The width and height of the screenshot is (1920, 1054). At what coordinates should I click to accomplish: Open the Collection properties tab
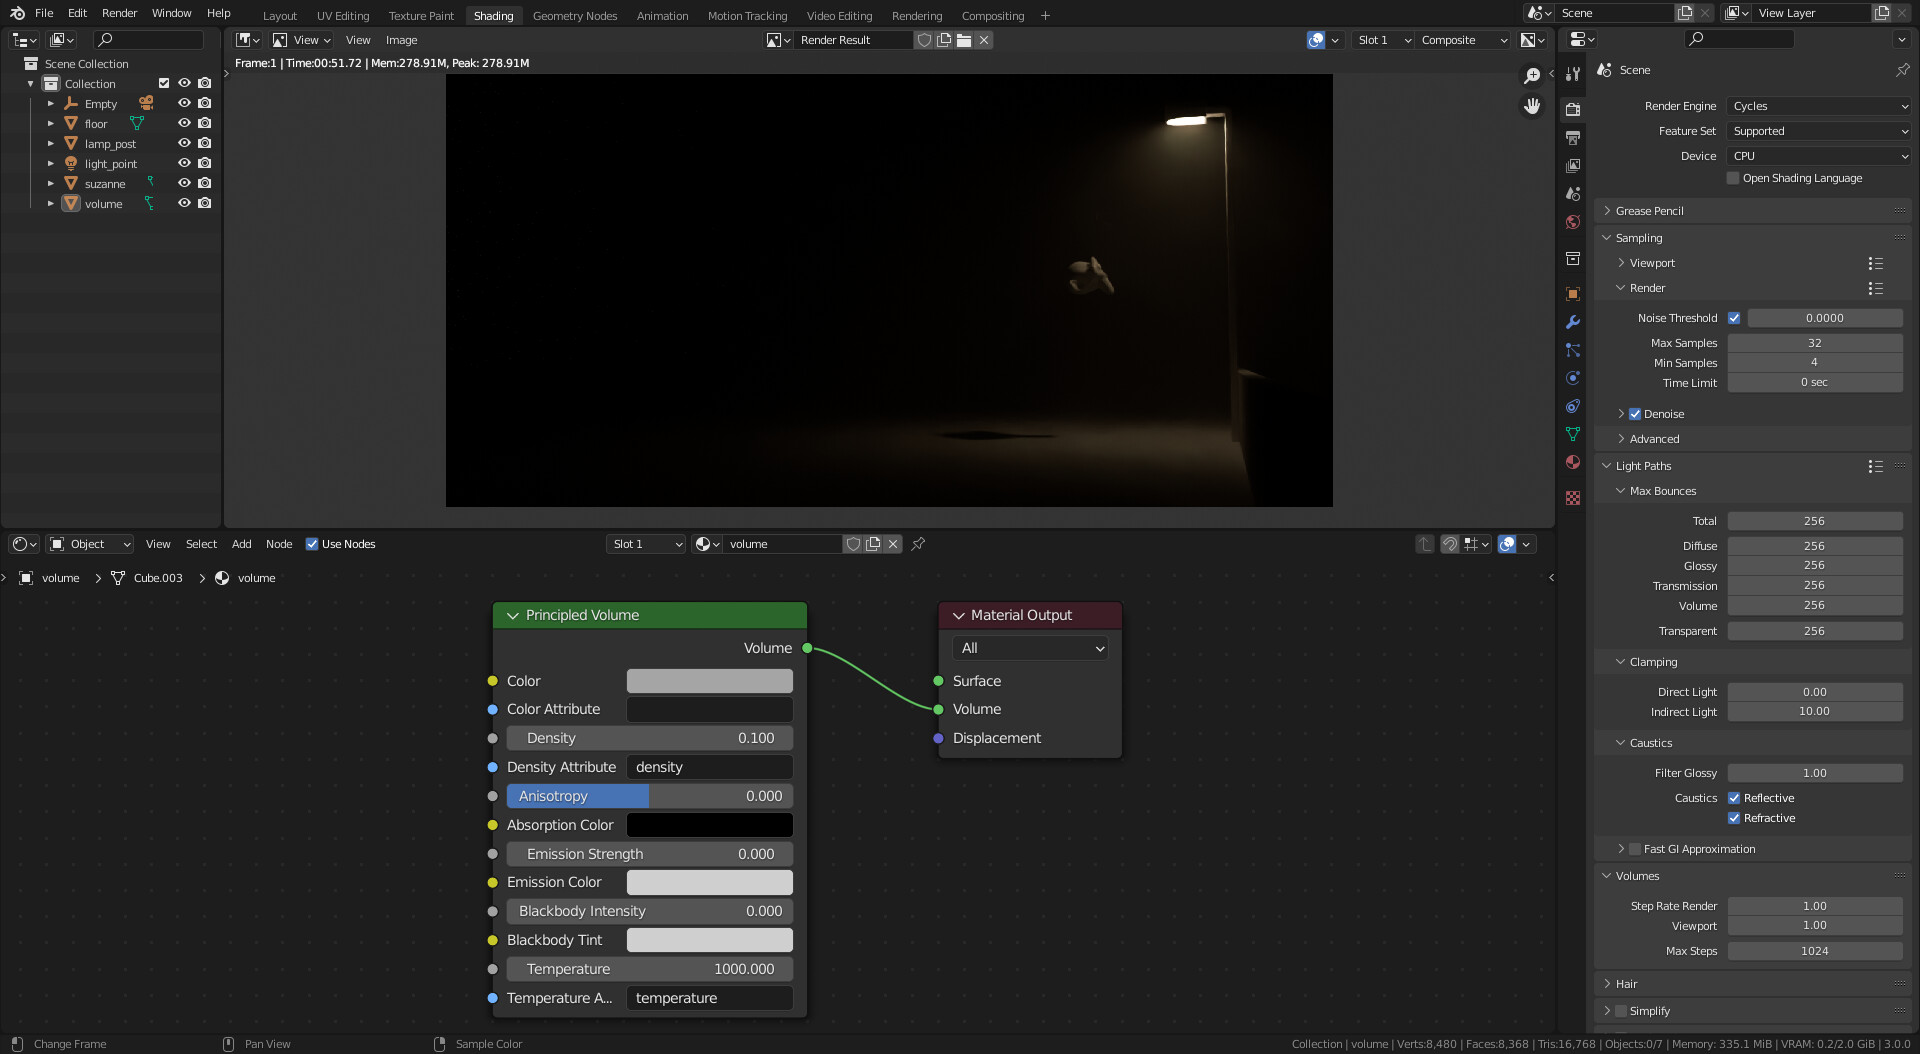click(1573, 258)
